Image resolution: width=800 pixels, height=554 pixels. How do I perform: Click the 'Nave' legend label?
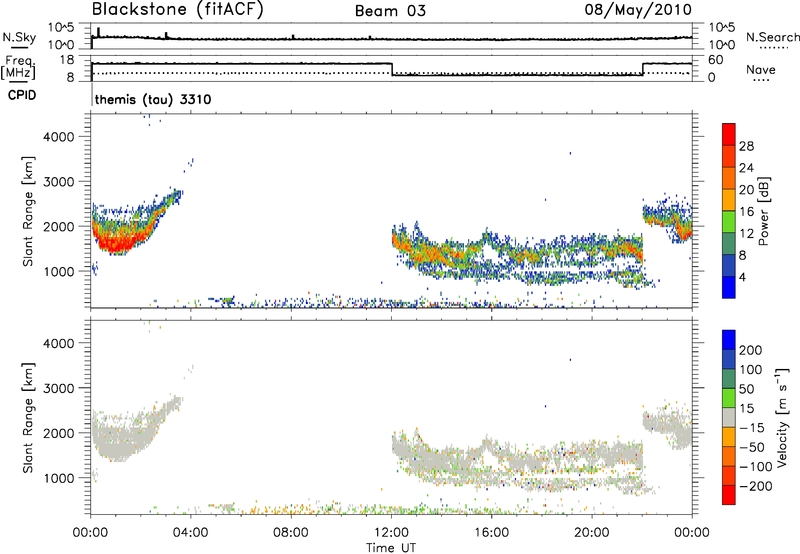(x=761, y=70)
